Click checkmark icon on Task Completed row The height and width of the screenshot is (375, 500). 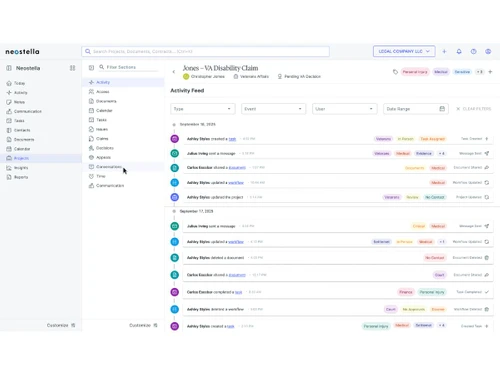tap(487, 292)
